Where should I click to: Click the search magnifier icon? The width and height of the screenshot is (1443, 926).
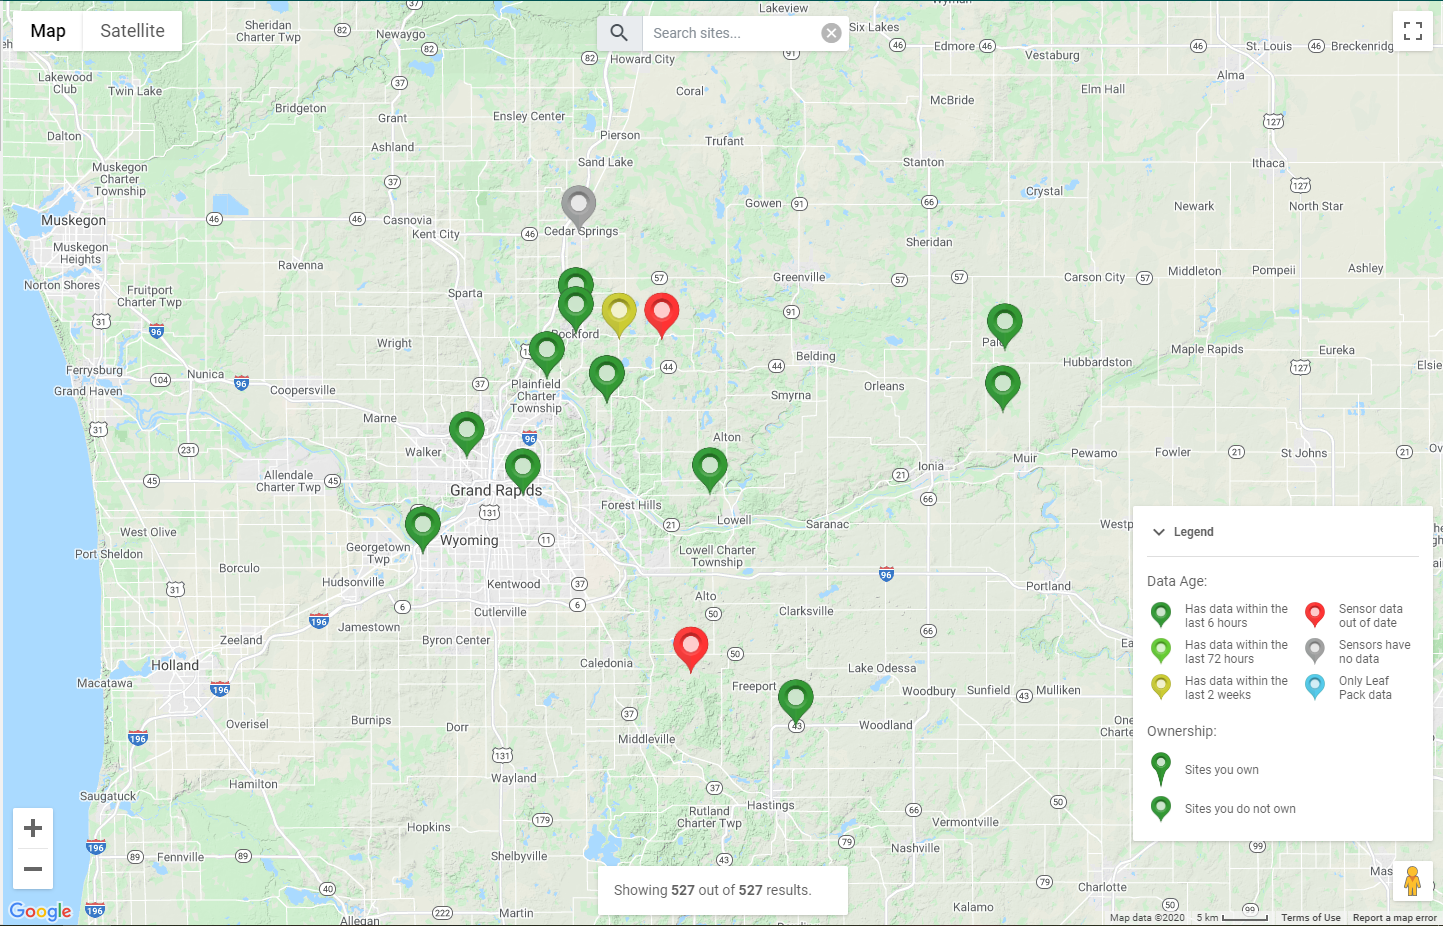point(619,32)
